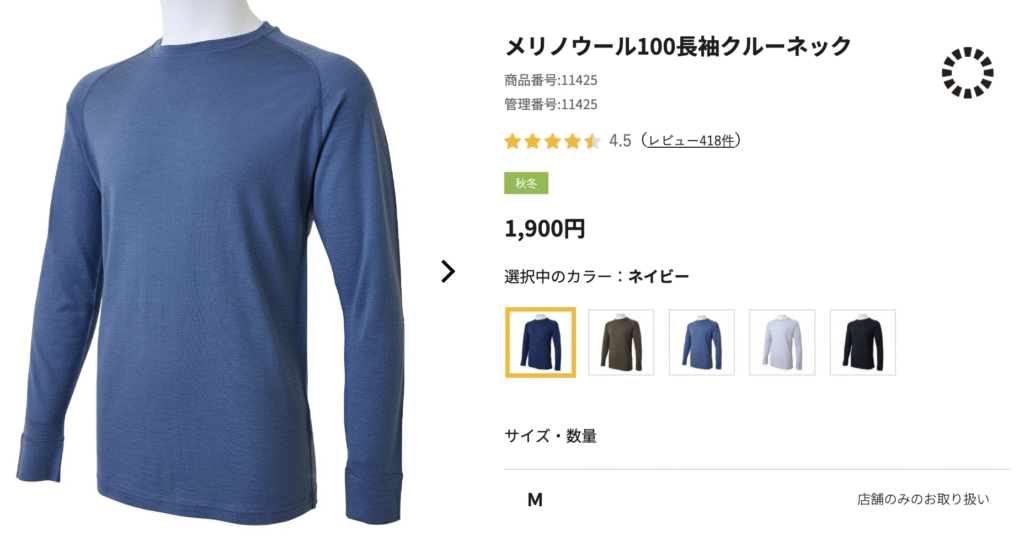Image resolution: width=1024 pixels, height=536 pixels.
Task: Click the メリノウール100長袖クルーネック title
Action: tap(678, 46)
